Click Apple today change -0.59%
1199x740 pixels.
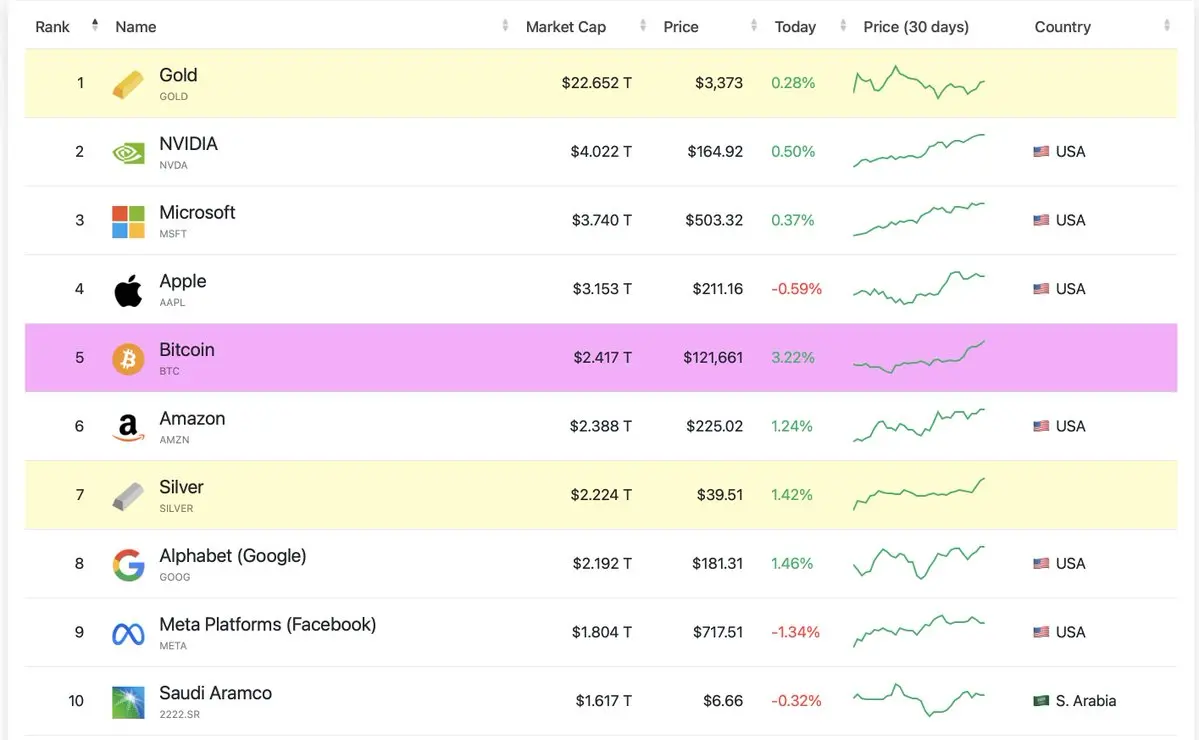(796, 289)
